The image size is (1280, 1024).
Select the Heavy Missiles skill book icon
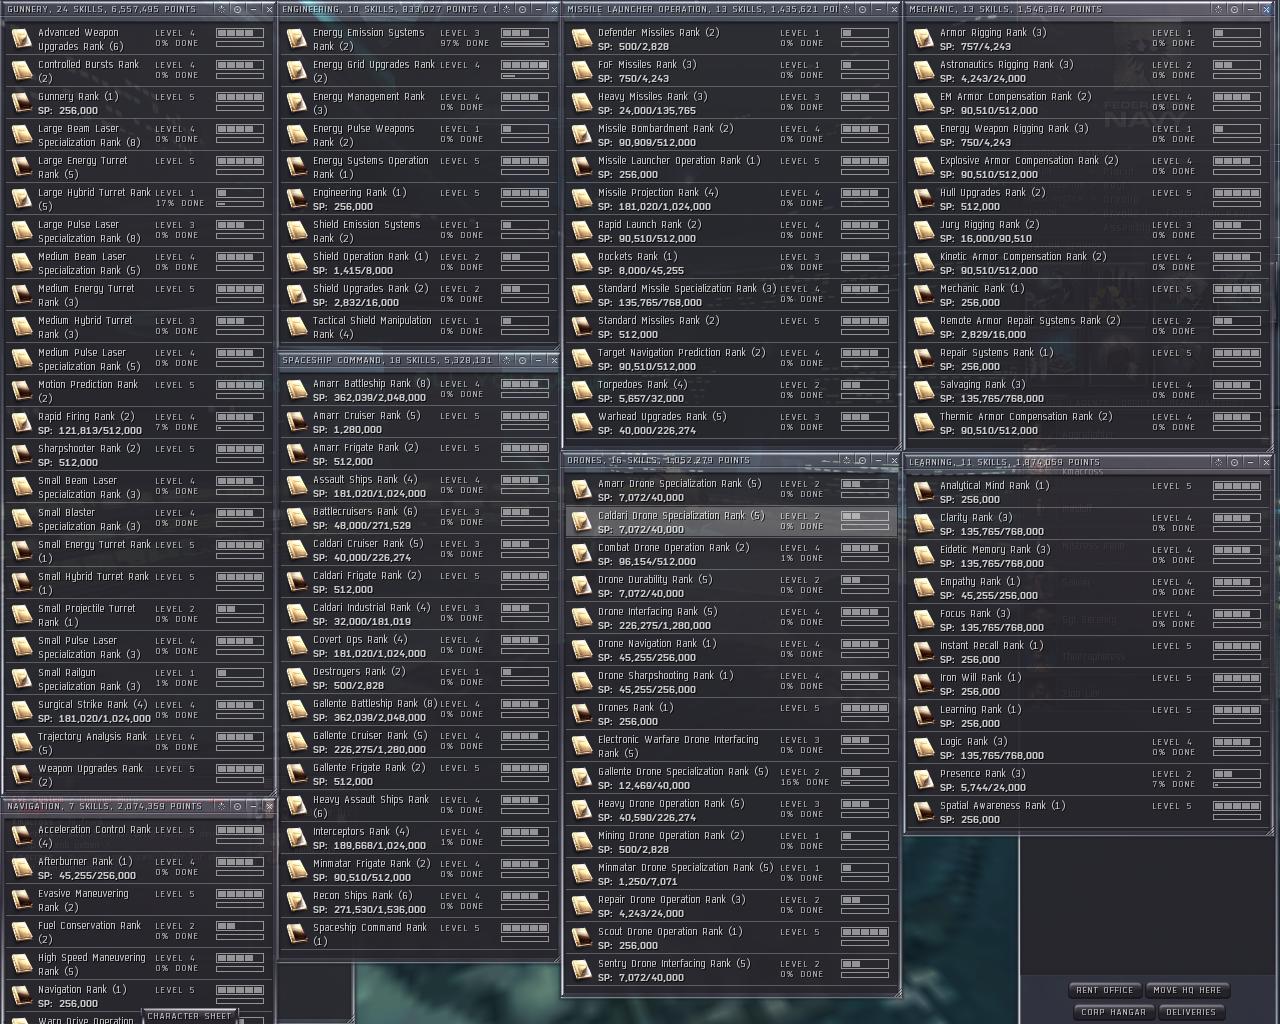[581, 103]
